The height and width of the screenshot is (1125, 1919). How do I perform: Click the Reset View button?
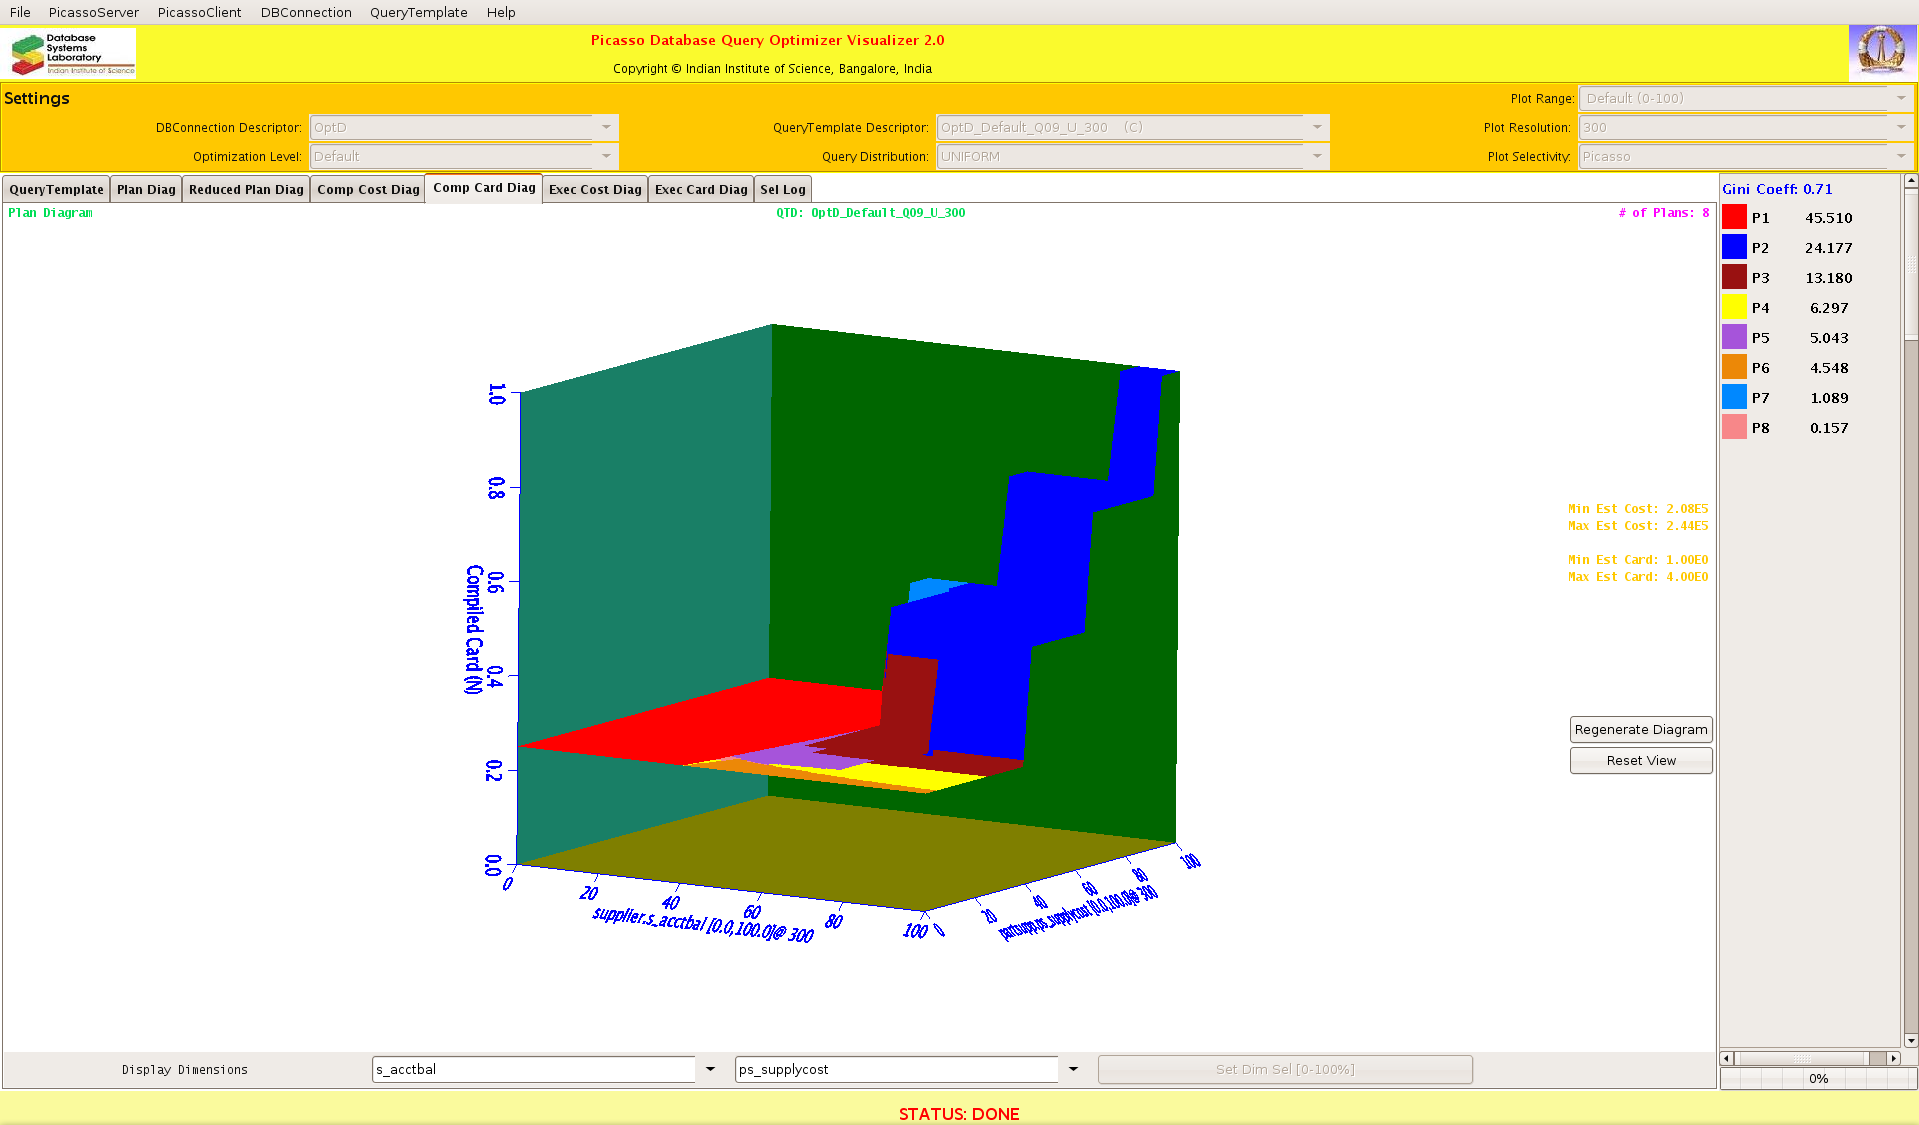(1640, 761)
